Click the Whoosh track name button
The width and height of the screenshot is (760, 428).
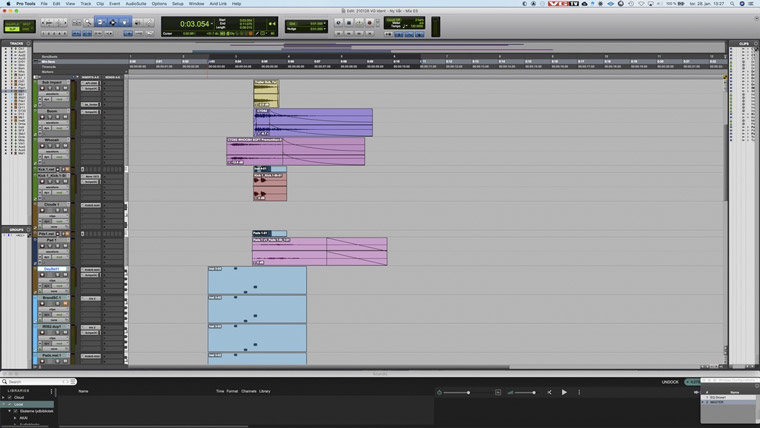(51, 140)
